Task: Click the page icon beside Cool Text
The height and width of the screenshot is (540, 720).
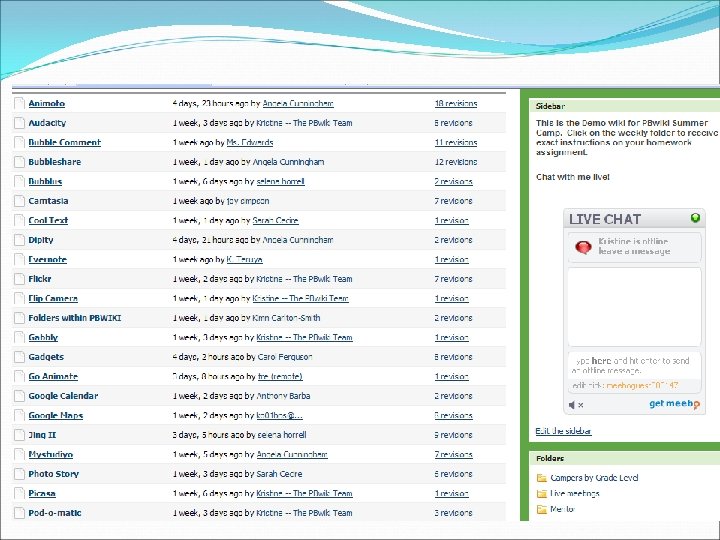Action: pos(19,220)
